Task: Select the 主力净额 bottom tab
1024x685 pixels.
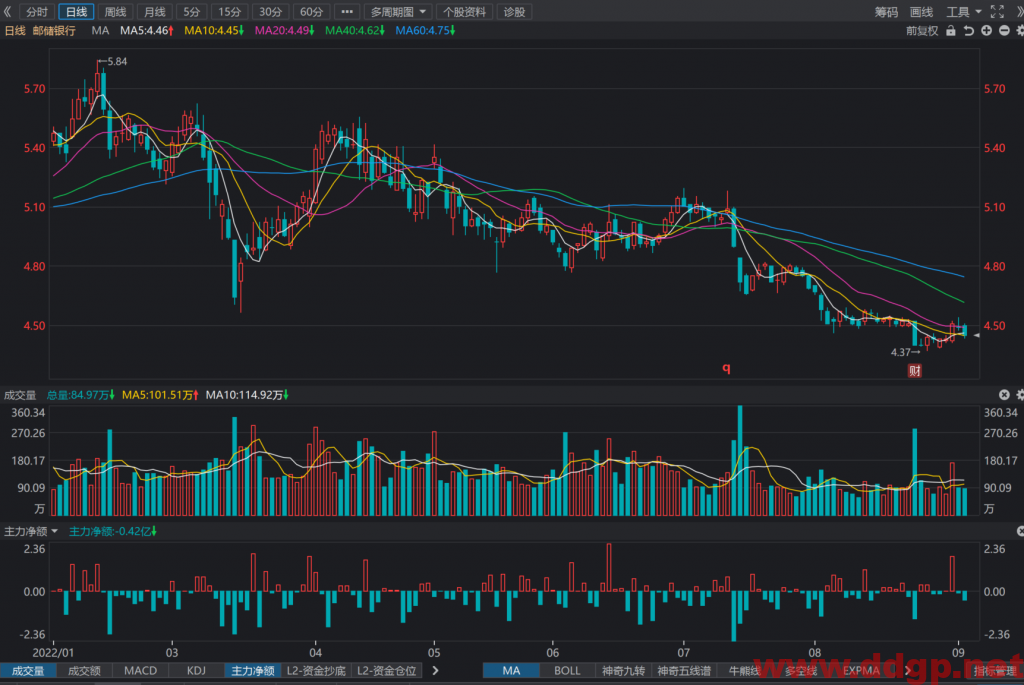Action: coord(253,671)
